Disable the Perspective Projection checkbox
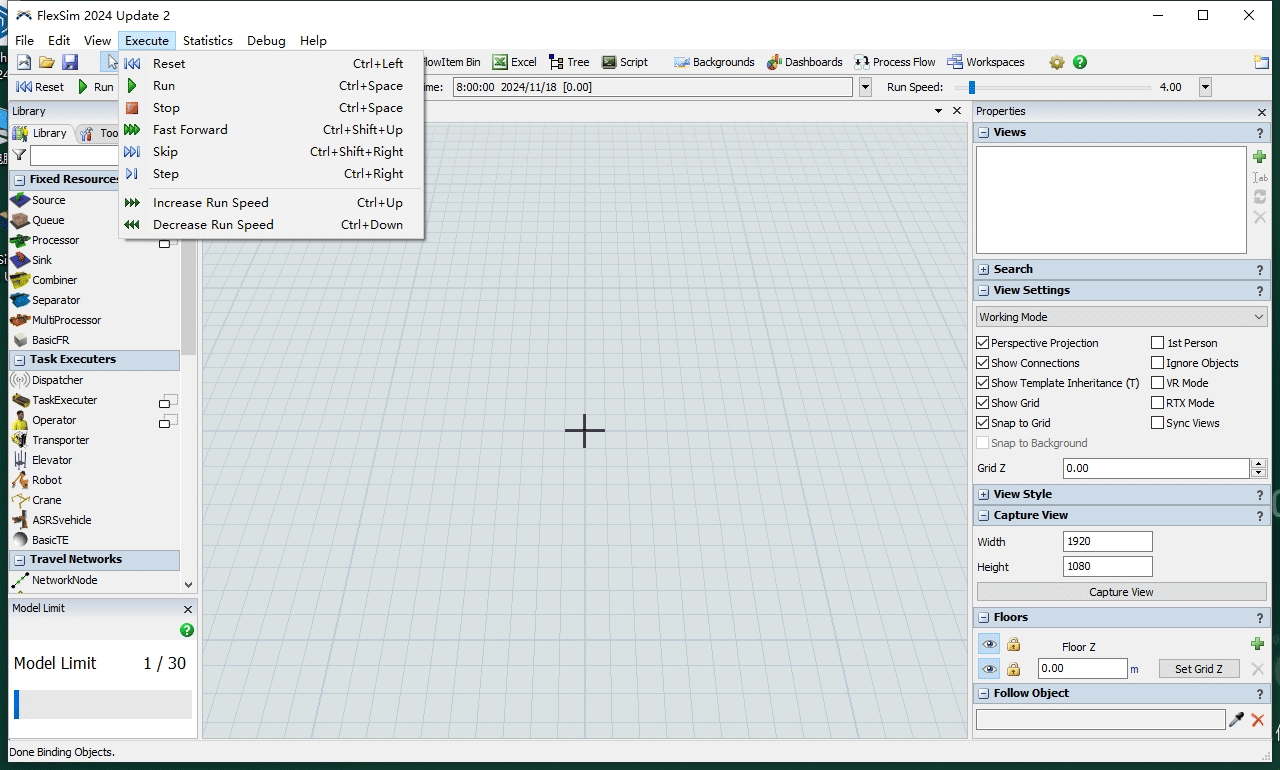The height and width of the screenshot is (770, 1280). [x=983, y=343]
